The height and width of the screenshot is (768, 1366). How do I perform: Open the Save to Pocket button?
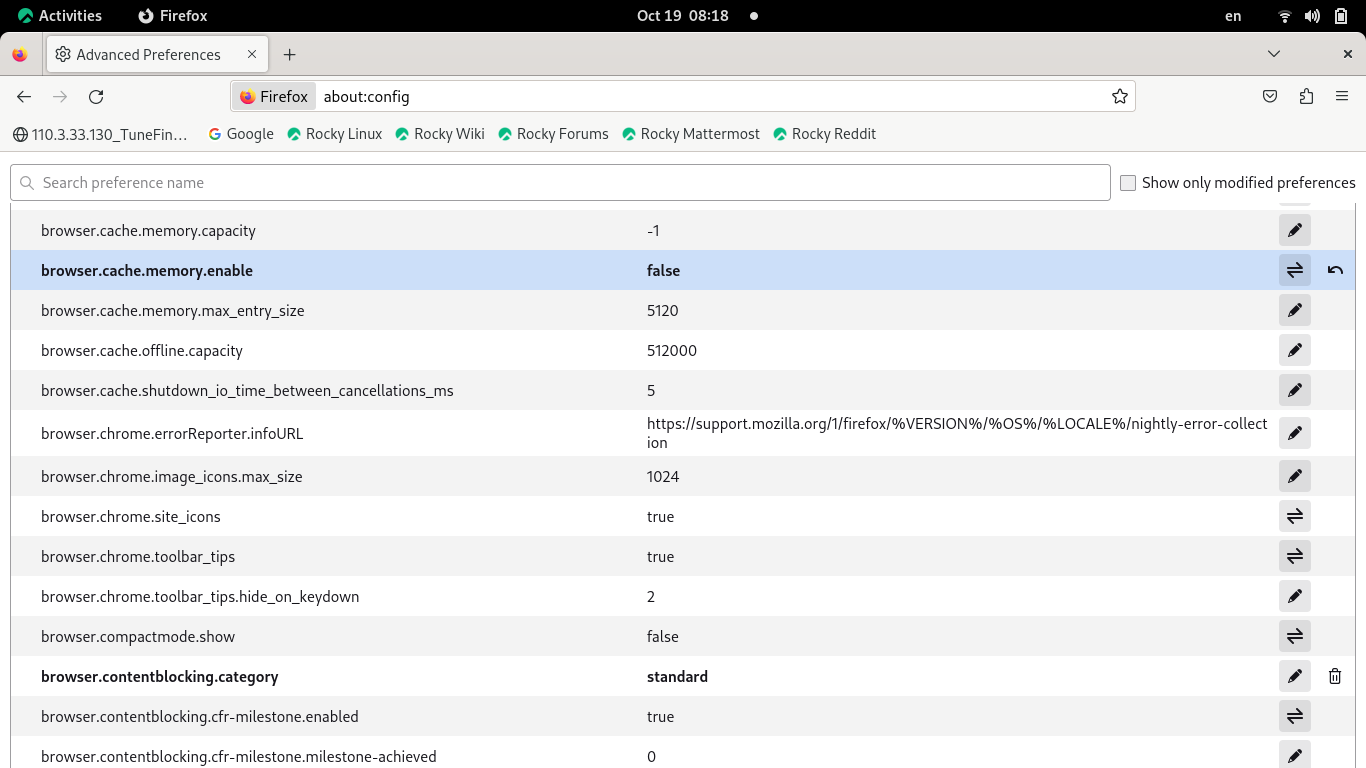[1269, 96]
